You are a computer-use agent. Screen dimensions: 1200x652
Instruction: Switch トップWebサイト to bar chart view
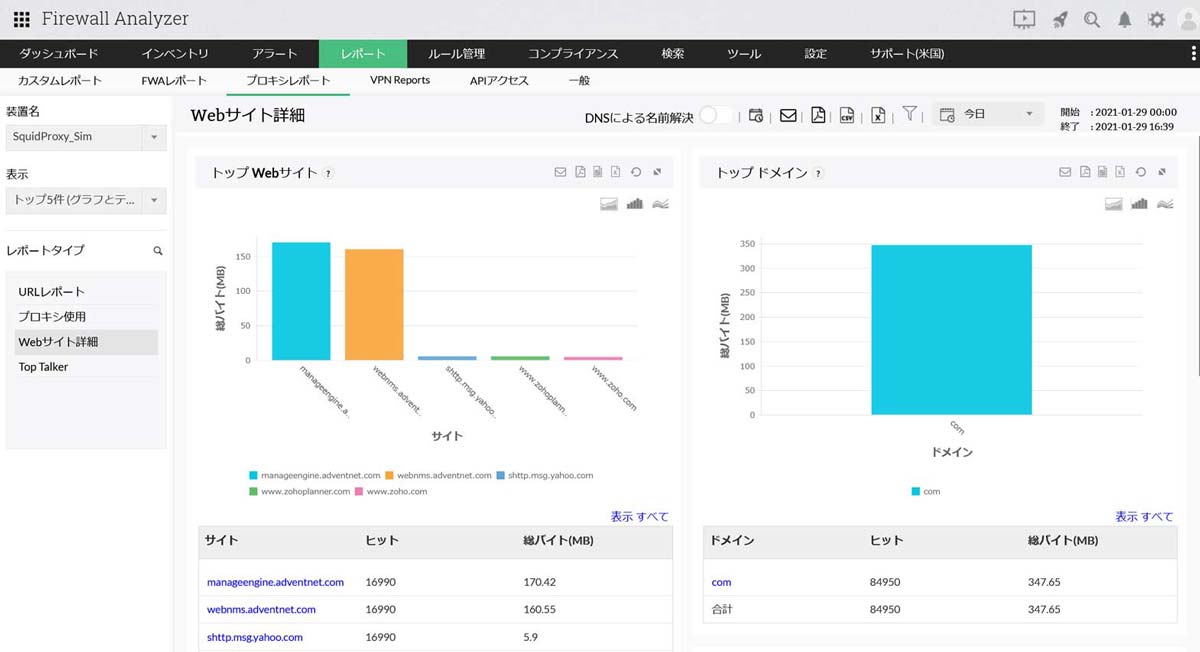click(637, 203)
